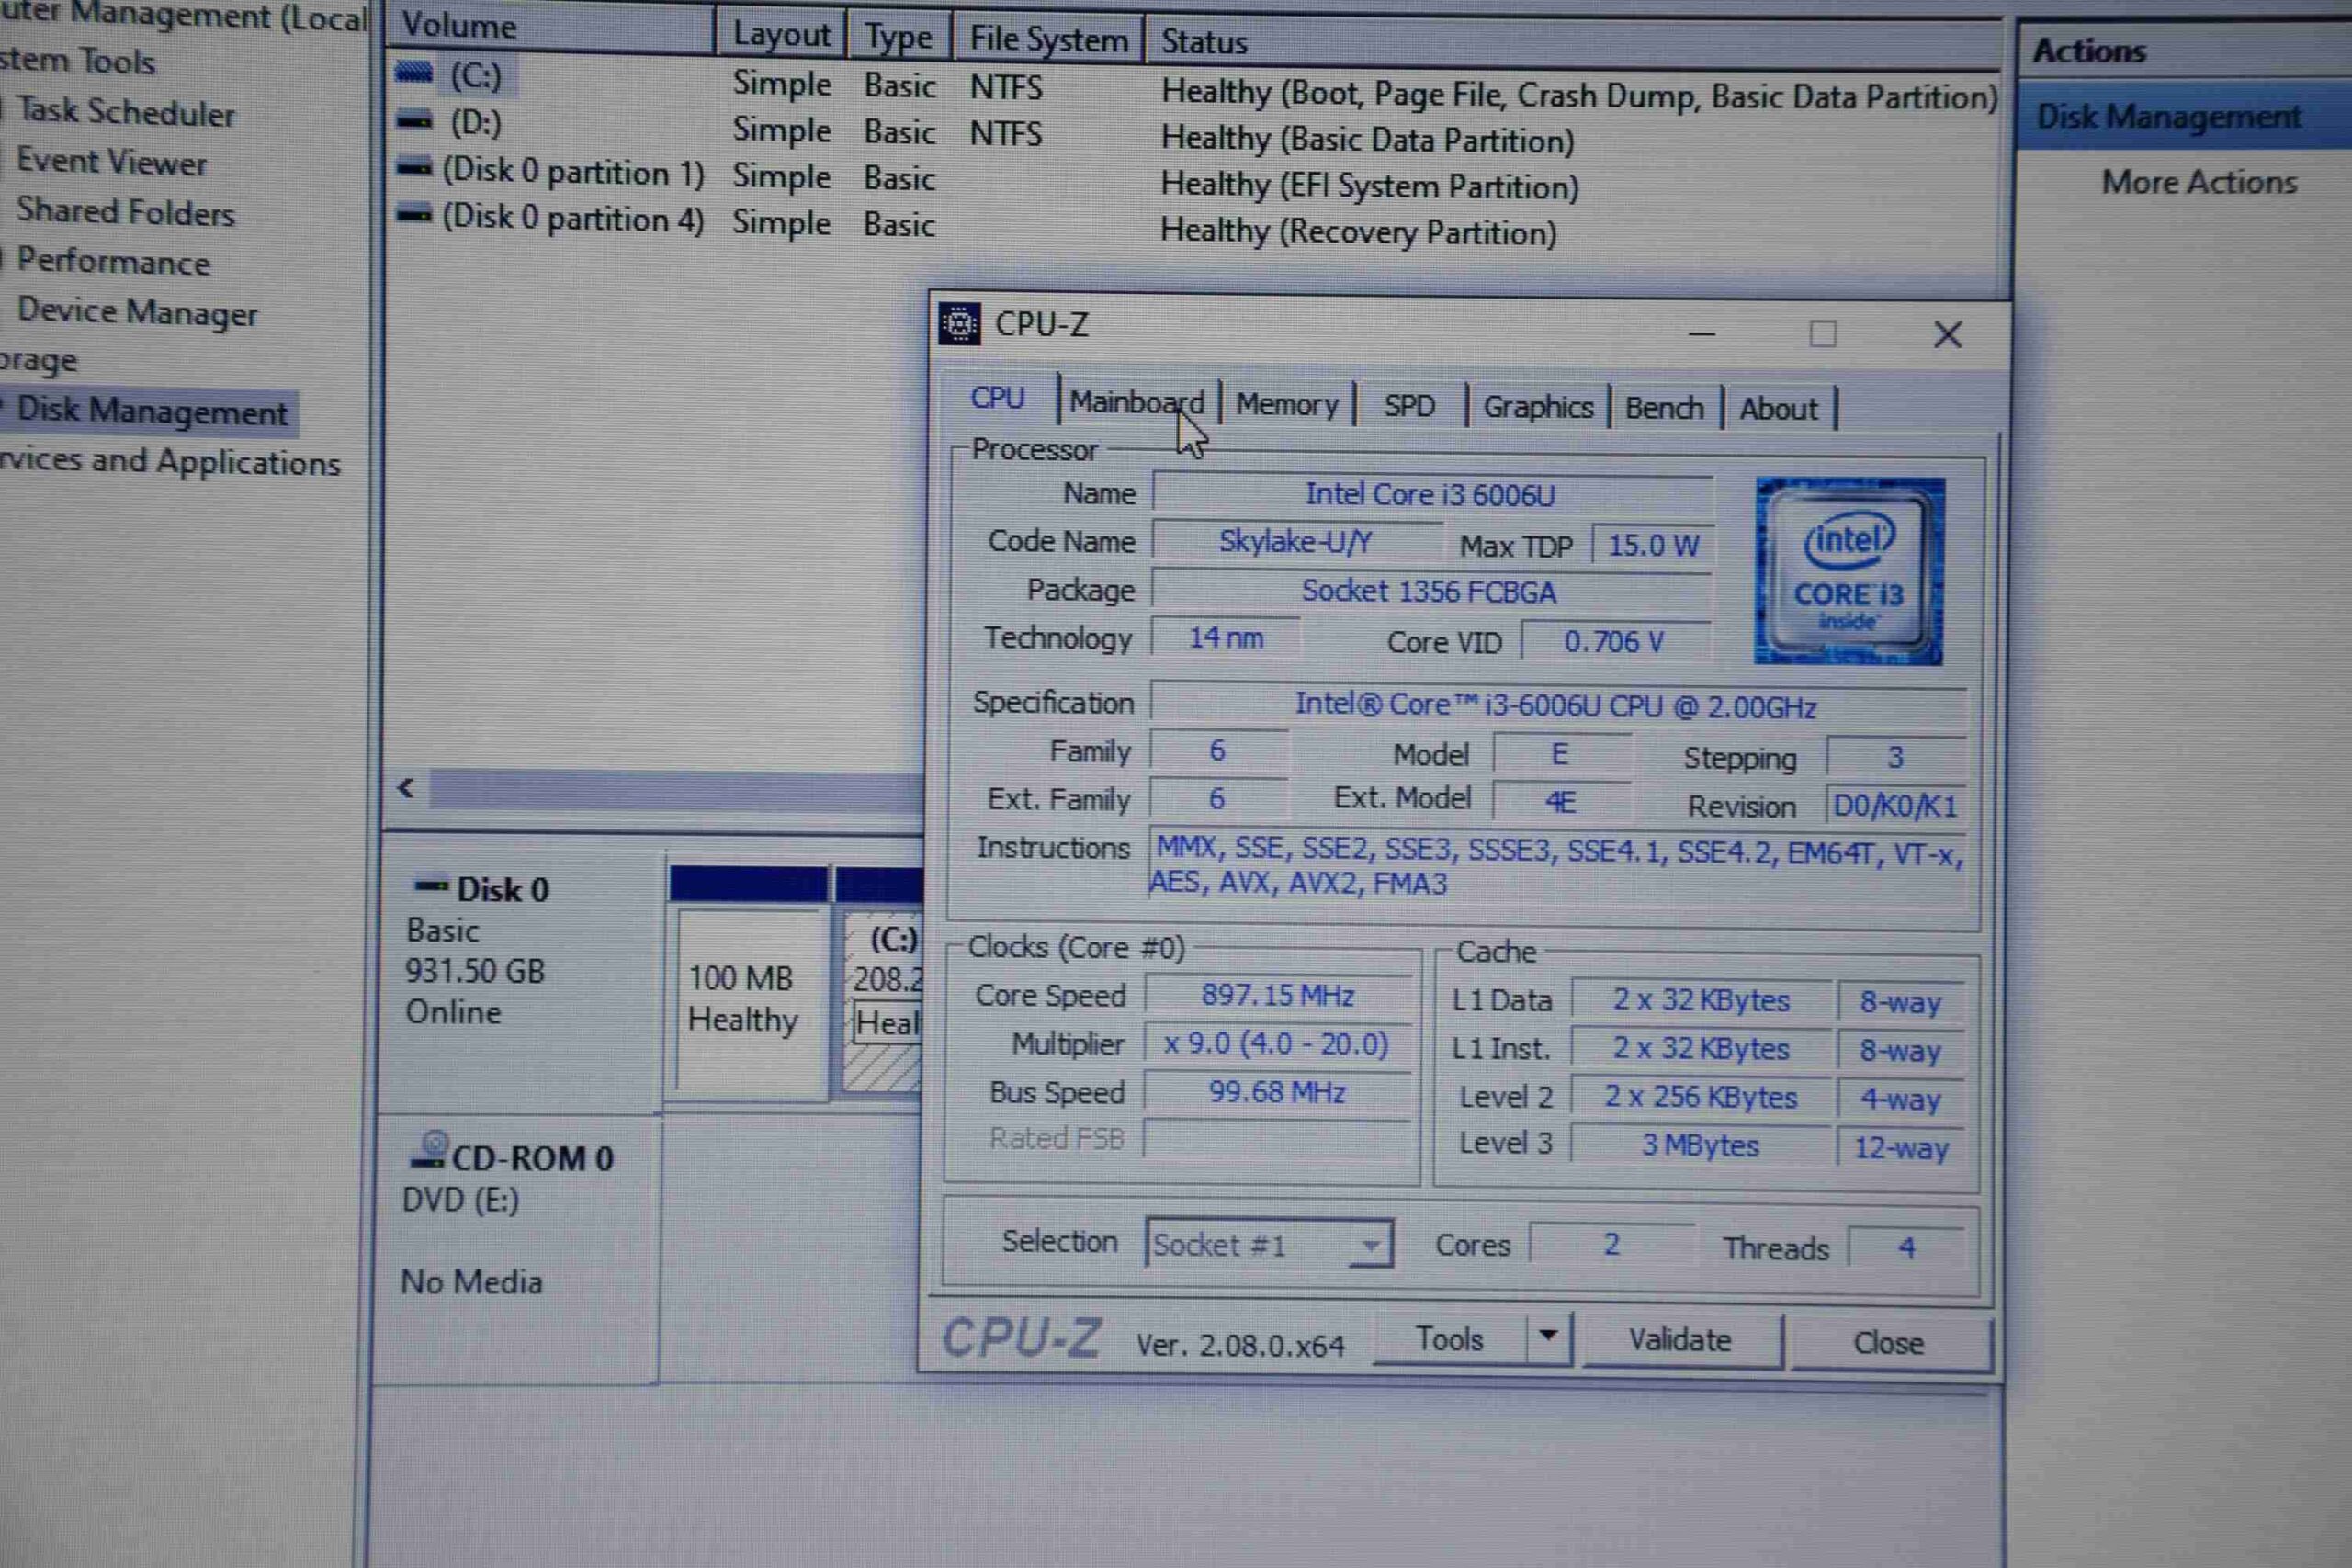The image size is (2352, 1568).
Task: Click the 14 nm Technology value
Action: click(1226, 638)
